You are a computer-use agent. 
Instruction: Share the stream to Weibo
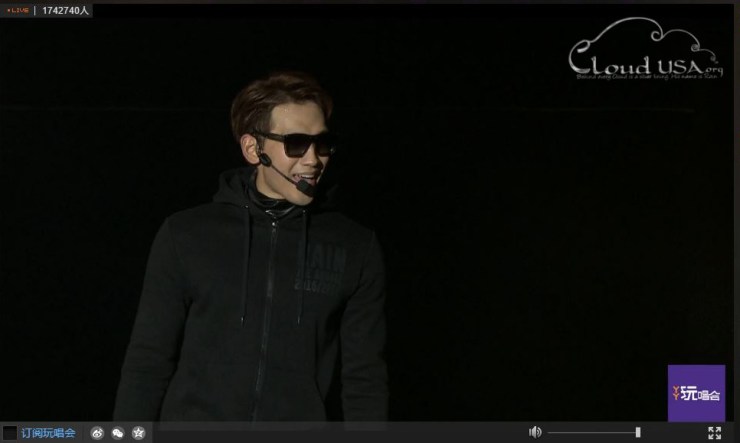coord(97,433)
